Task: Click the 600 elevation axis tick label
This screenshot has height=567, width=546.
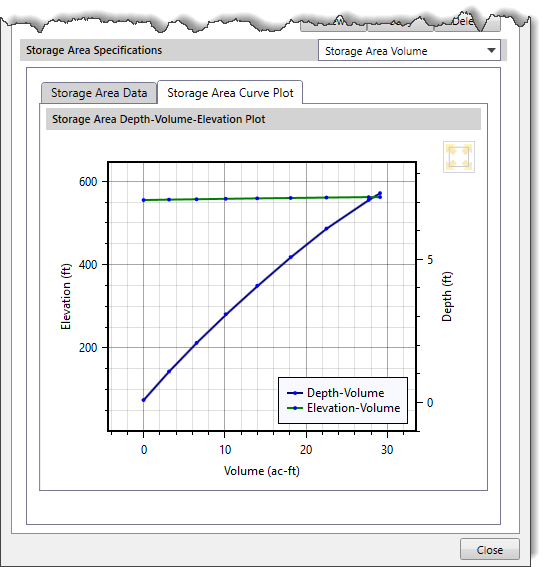Action: 88,182
